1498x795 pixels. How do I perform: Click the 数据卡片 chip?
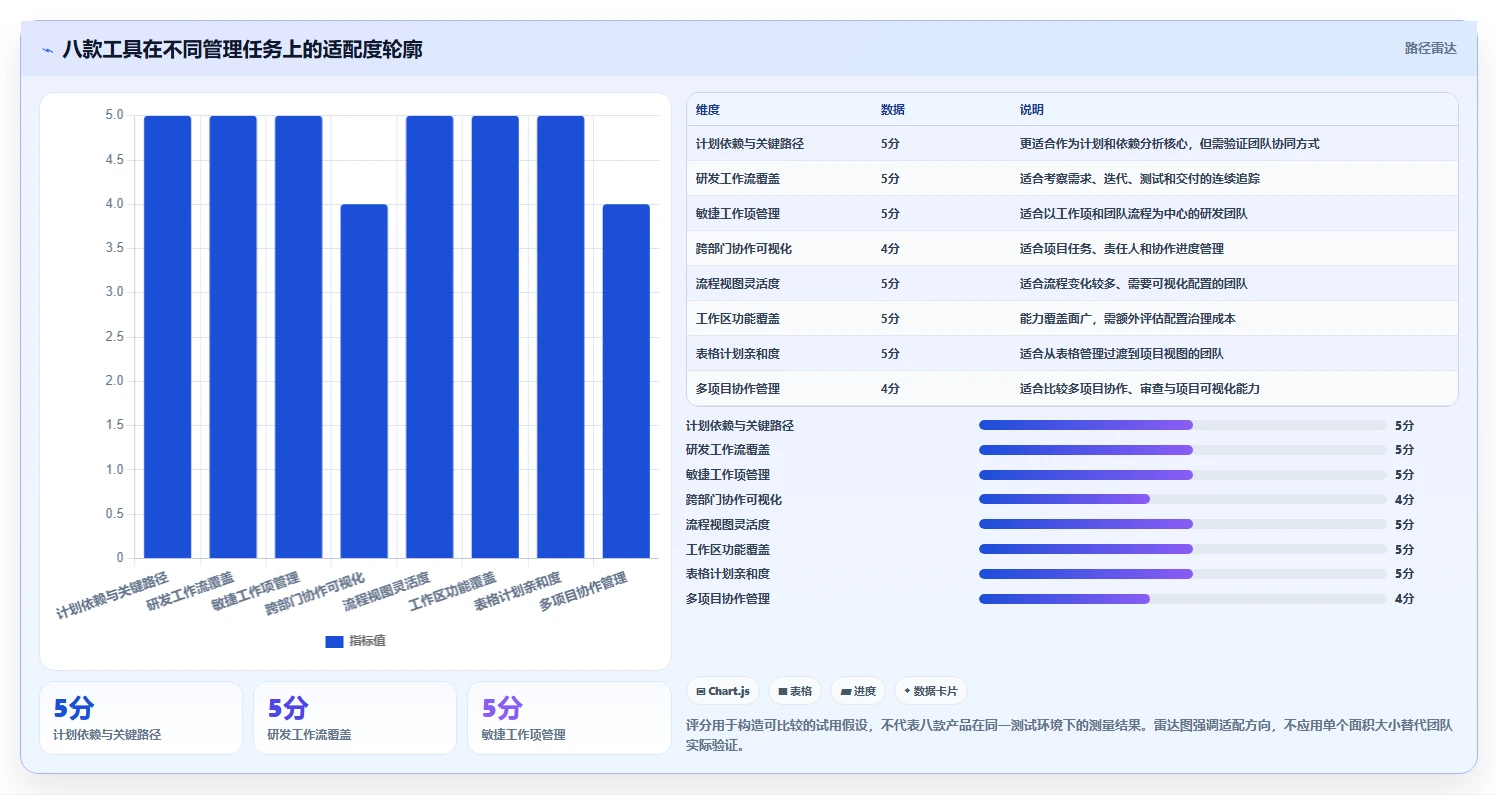[931, 691]
